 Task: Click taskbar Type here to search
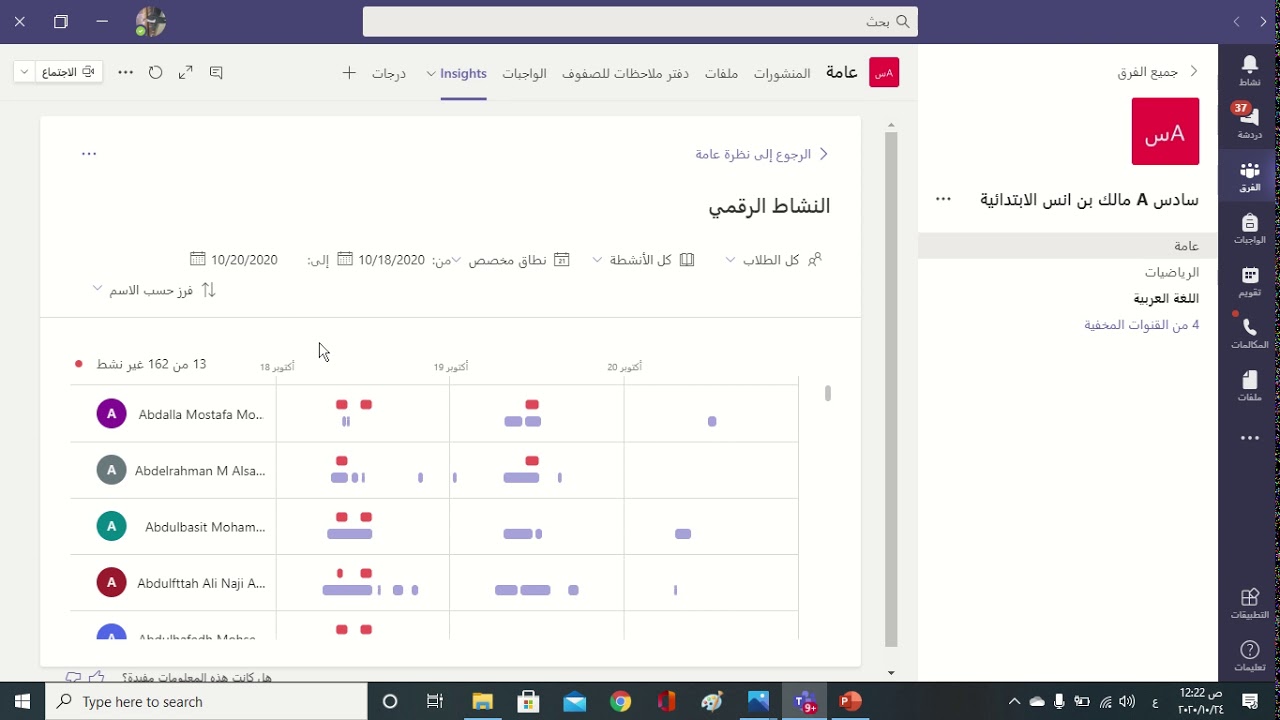click(207, 701)
